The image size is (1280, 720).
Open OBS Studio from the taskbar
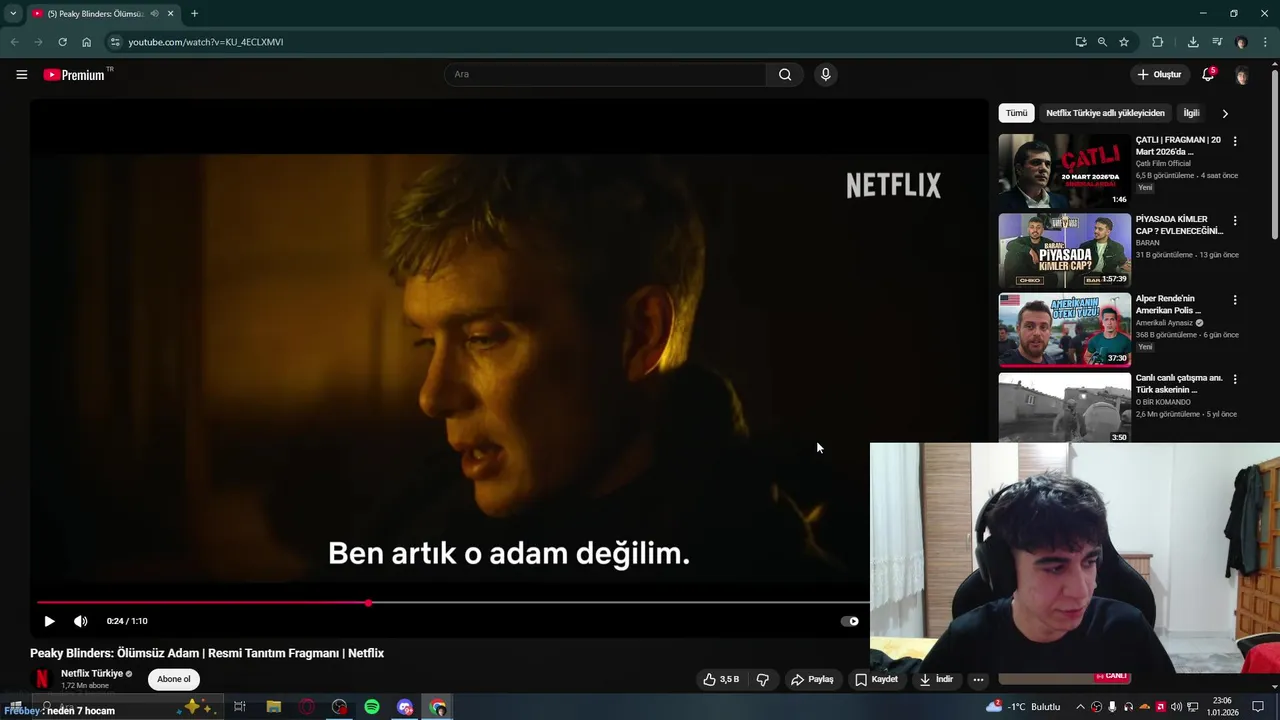(339, 707)
